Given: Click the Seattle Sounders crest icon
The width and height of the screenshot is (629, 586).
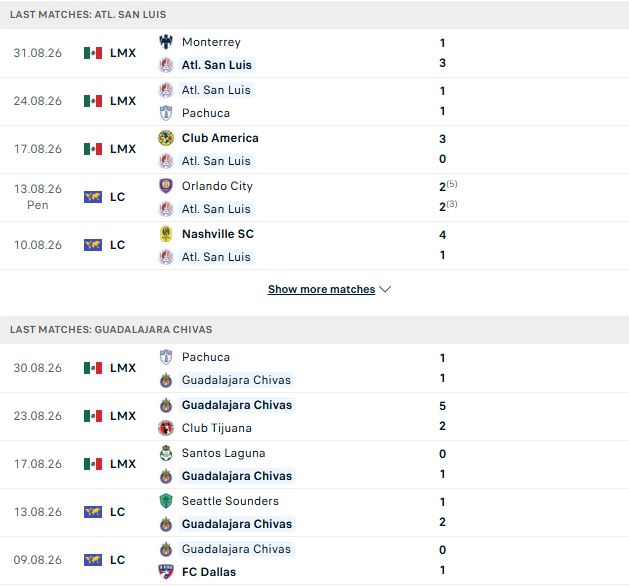Looking at the screenshot, I should 166,501.
